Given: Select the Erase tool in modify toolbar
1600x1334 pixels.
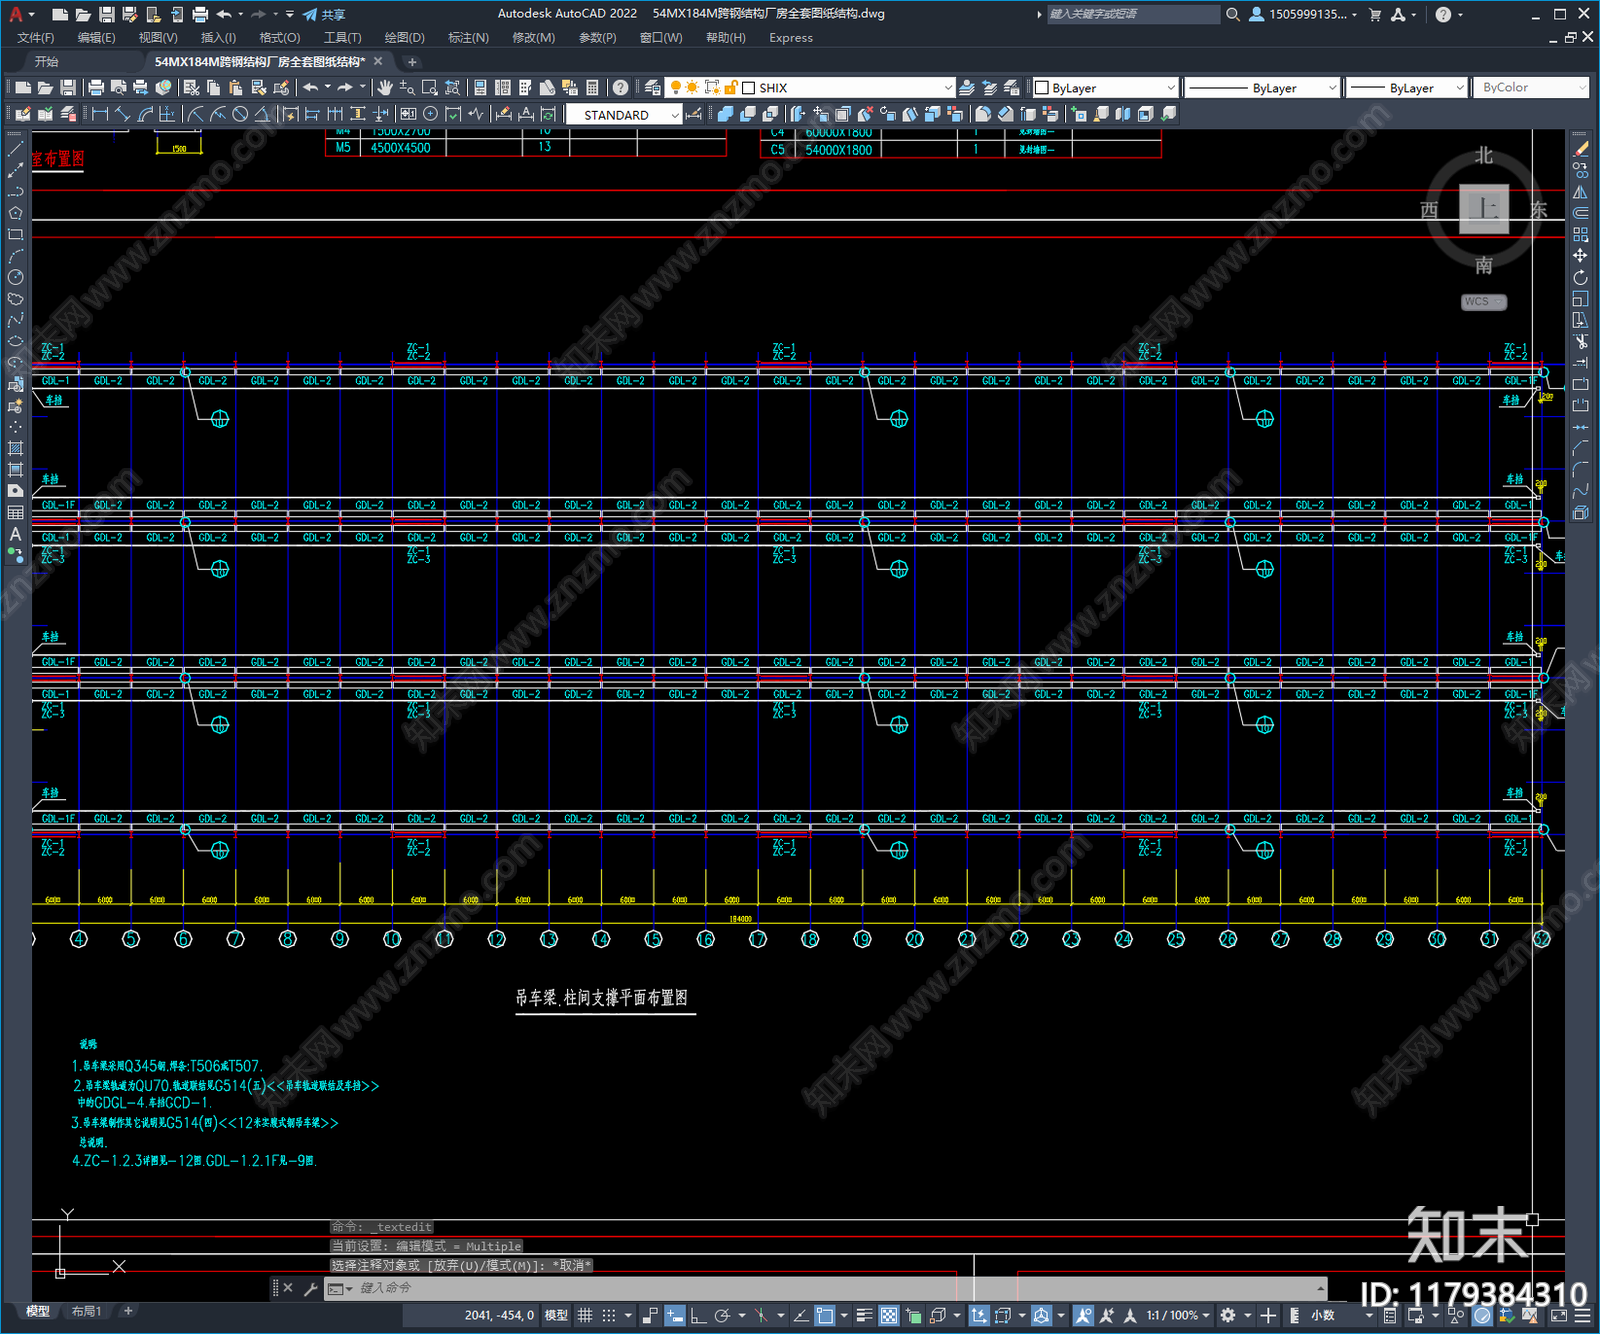Looking at the screenshot, I should 1581,149.
